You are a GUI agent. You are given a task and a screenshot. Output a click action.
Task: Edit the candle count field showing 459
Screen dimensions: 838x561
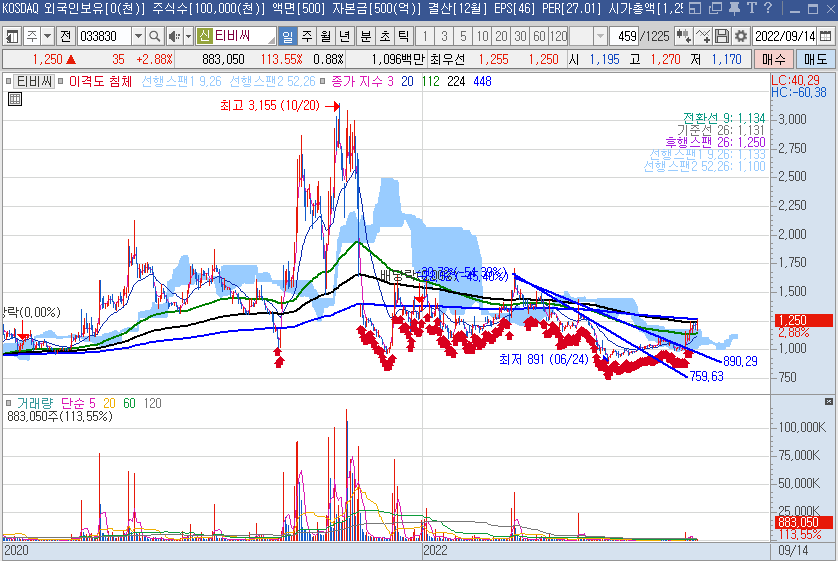coord(624,36)
